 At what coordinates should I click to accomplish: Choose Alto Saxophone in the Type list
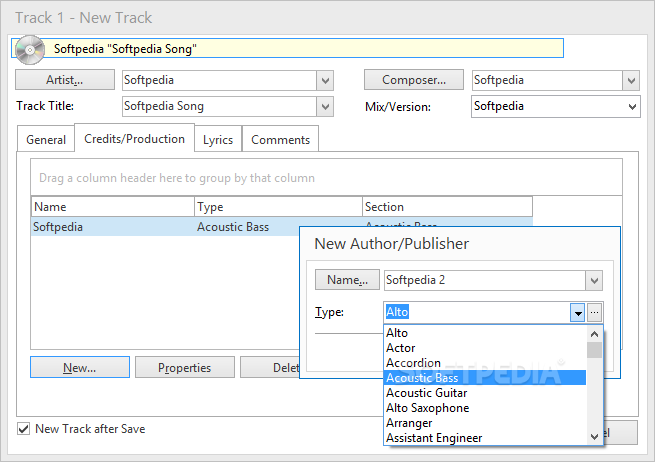pos(485,408)
